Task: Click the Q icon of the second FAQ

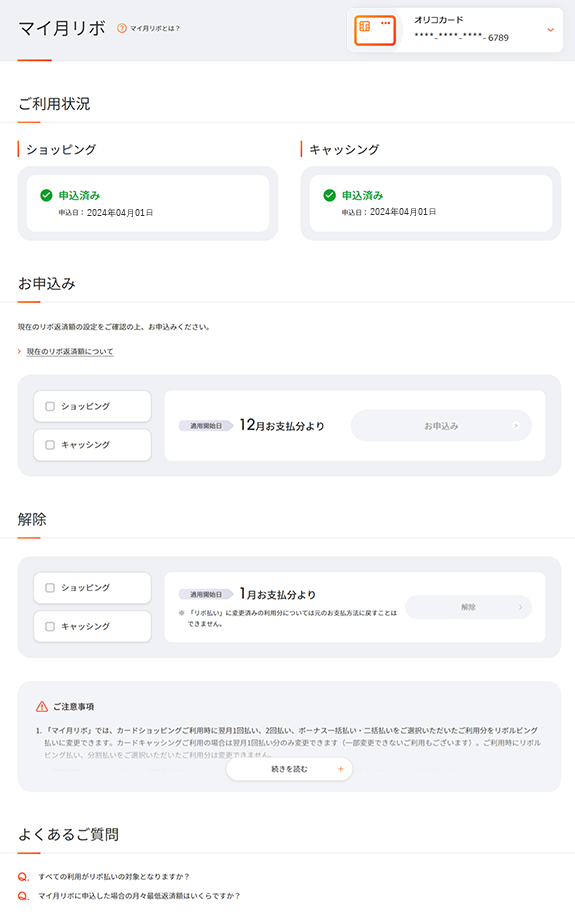Action: pos(23,896)
